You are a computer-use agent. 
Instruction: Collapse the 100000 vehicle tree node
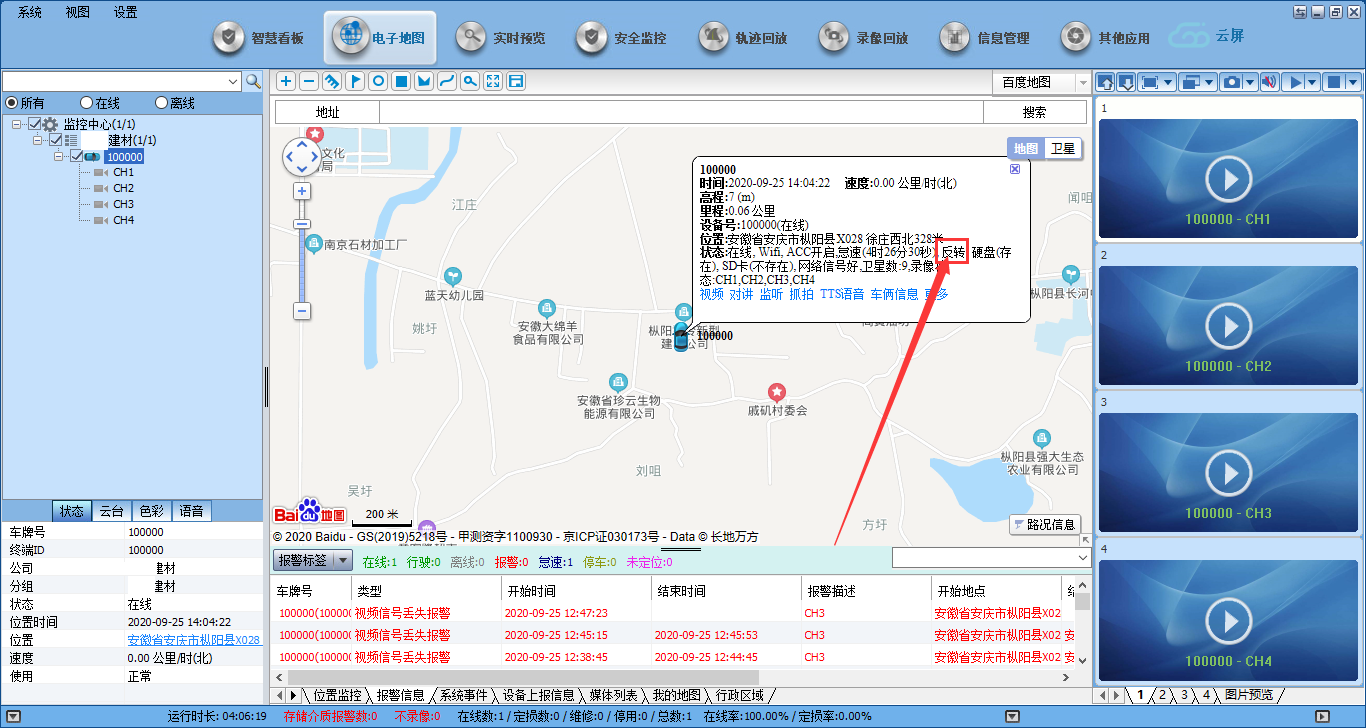click(x=59, y=156)
